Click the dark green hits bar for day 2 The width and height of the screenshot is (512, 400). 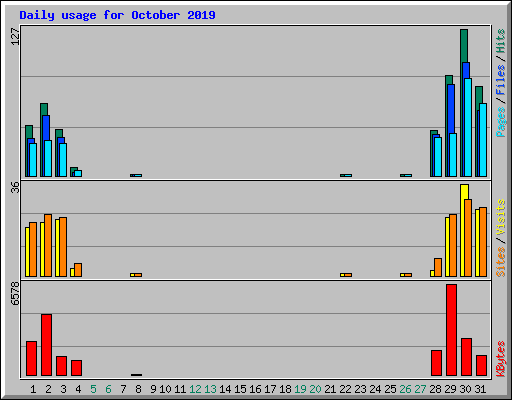coord(44,109)
